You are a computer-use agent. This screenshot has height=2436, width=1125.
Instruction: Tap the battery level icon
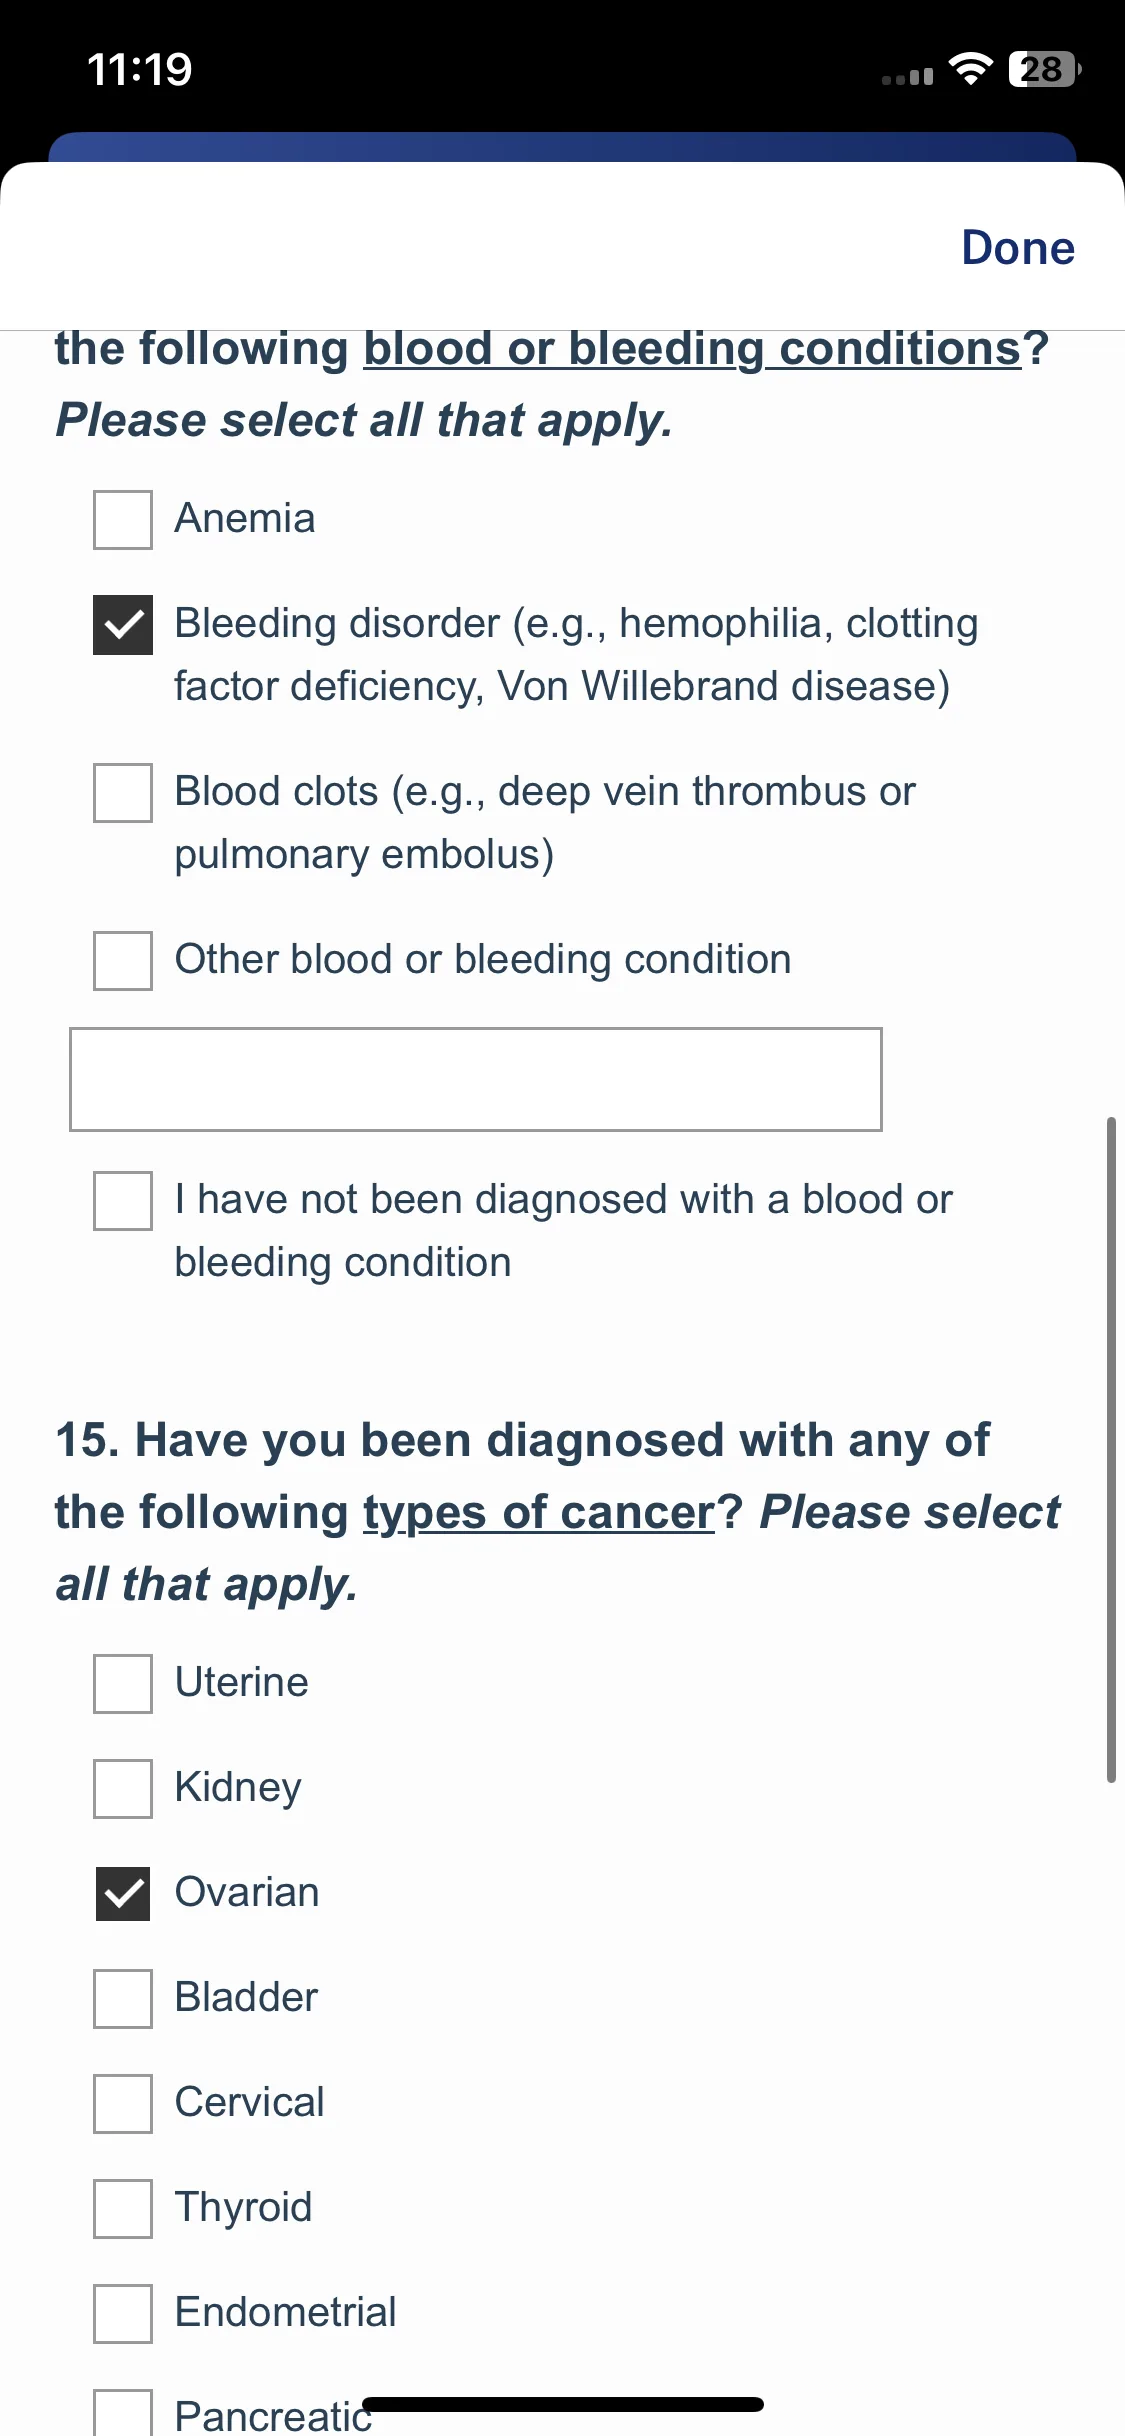coord(1044,69)
